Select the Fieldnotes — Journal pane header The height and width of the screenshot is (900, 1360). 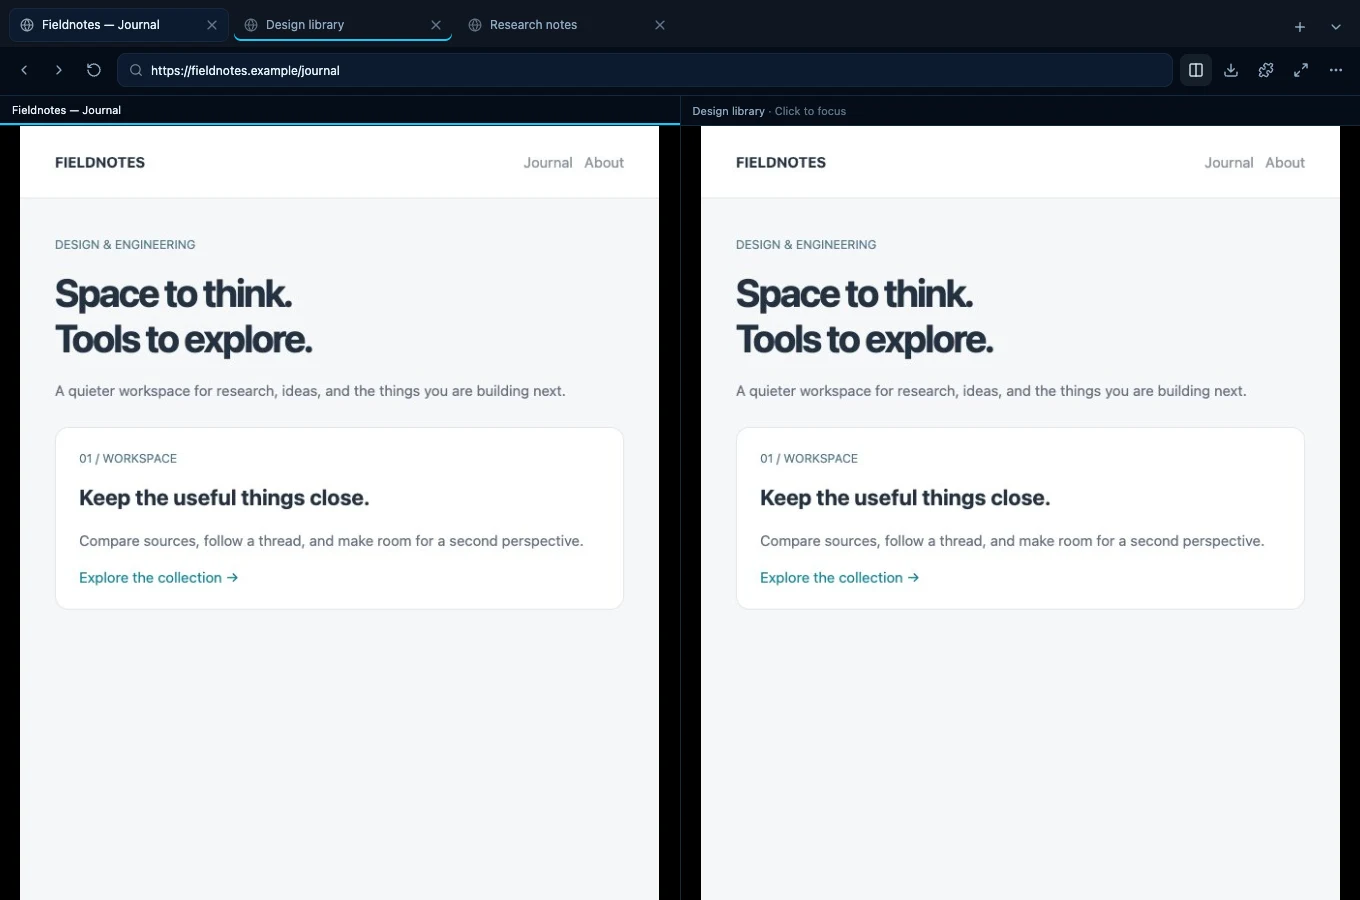point(340,111)
